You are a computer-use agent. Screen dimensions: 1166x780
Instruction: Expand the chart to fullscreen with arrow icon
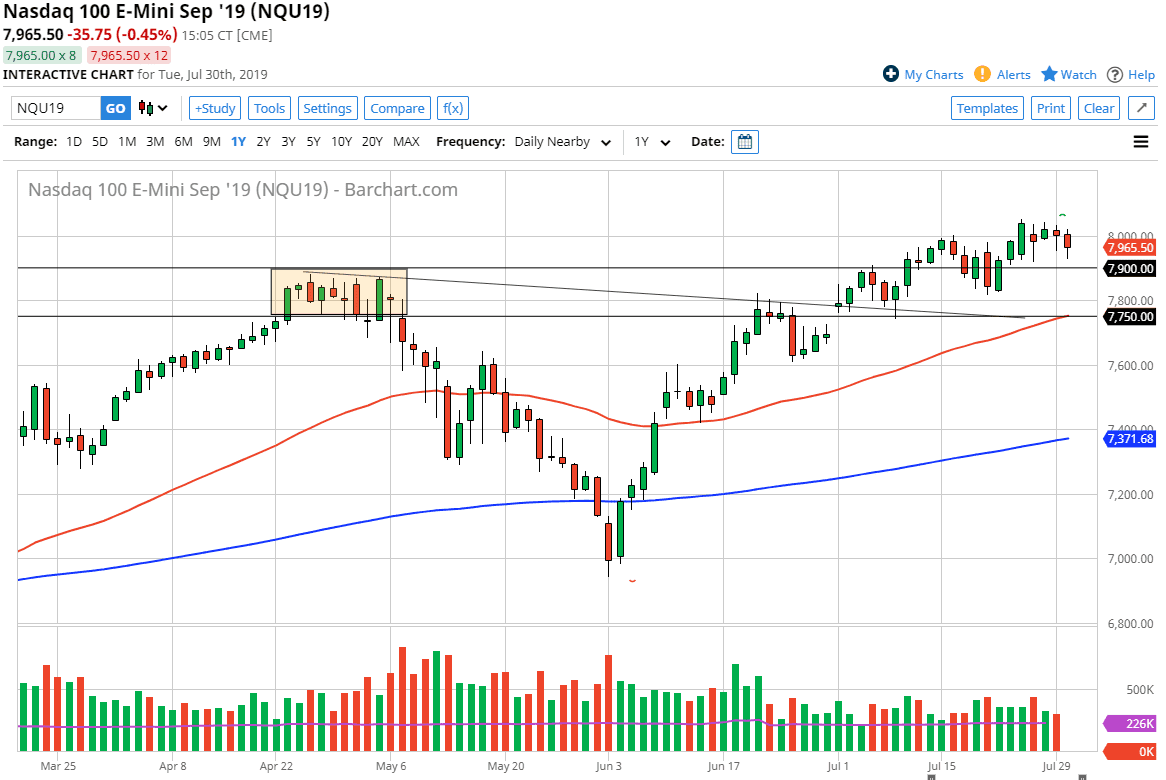coord(1141,108)
